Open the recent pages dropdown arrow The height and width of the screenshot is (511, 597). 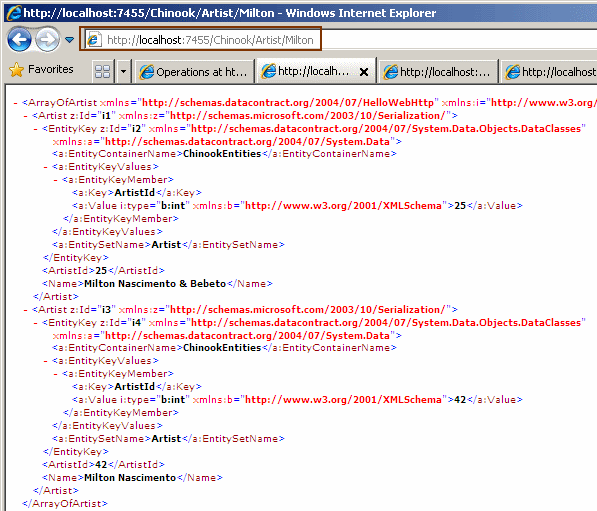(69, 39)
